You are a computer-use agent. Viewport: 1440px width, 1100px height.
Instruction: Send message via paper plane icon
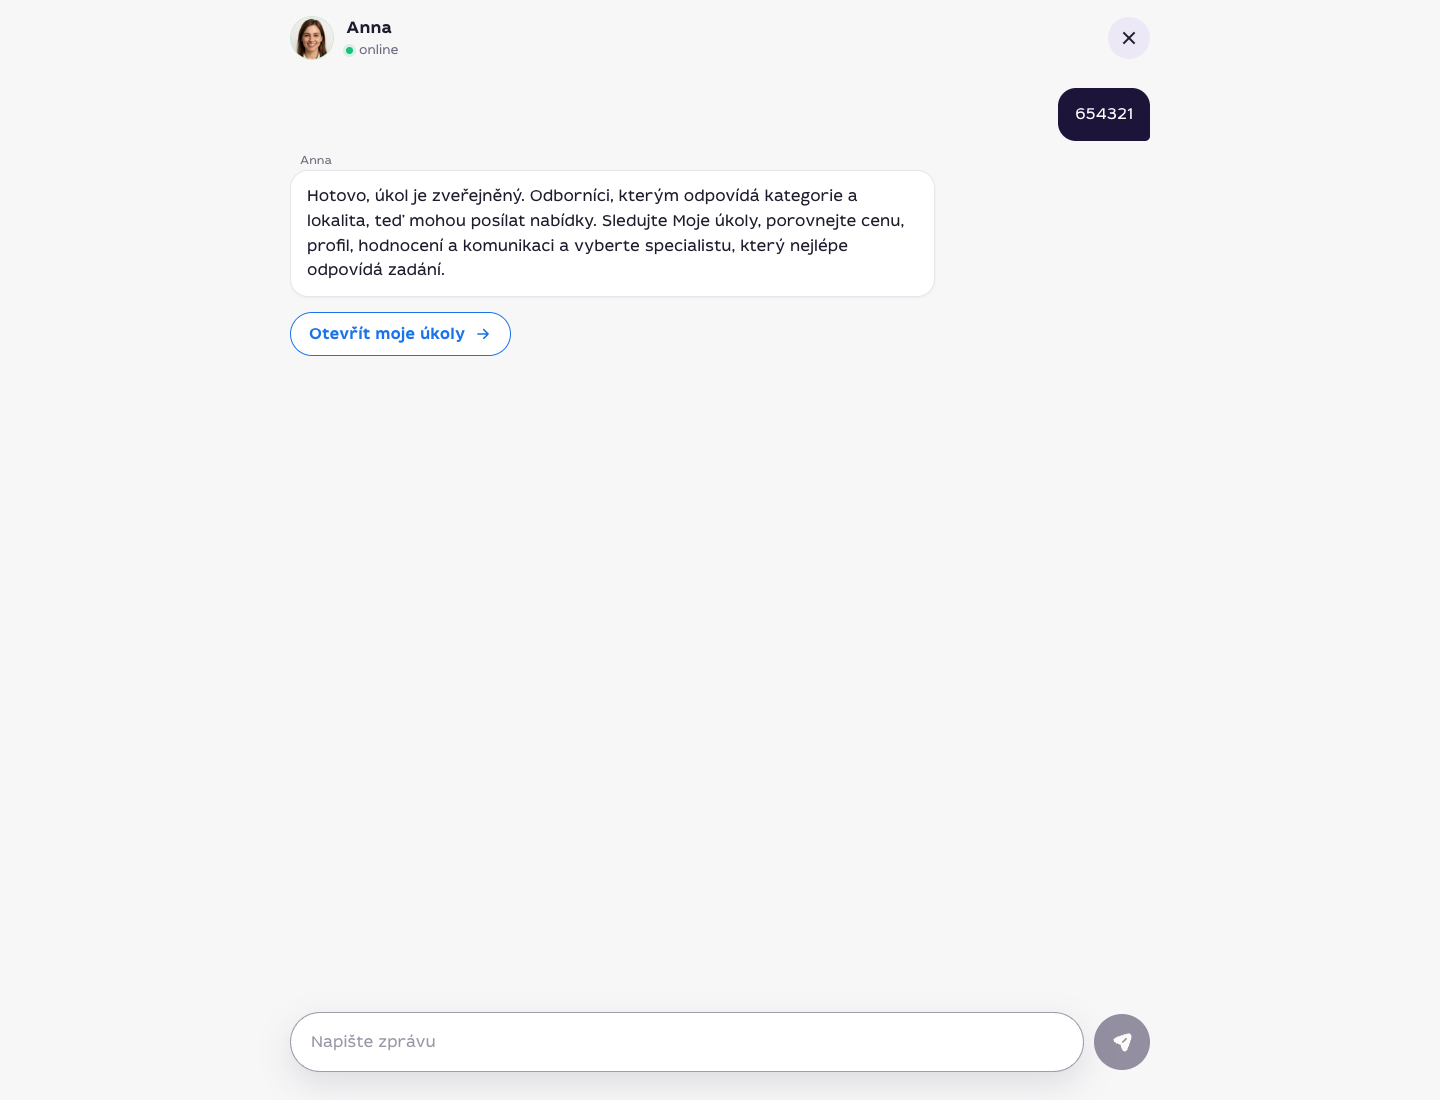point(1122,1042)
